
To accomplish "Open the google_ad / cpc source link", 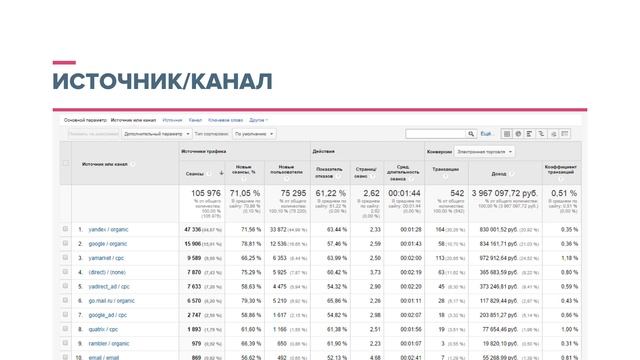I will (x=108, y=315).
